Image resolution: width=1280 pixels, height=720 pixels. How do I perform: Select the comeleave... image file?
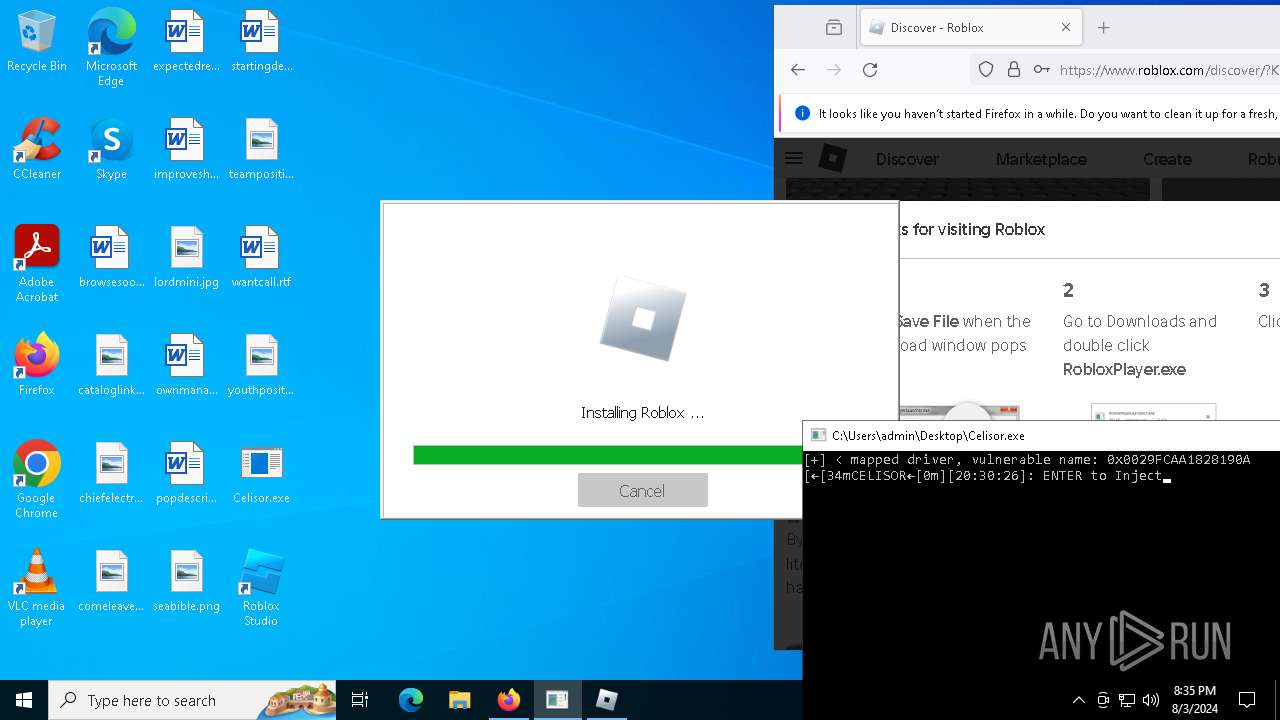tap(111, 582)
